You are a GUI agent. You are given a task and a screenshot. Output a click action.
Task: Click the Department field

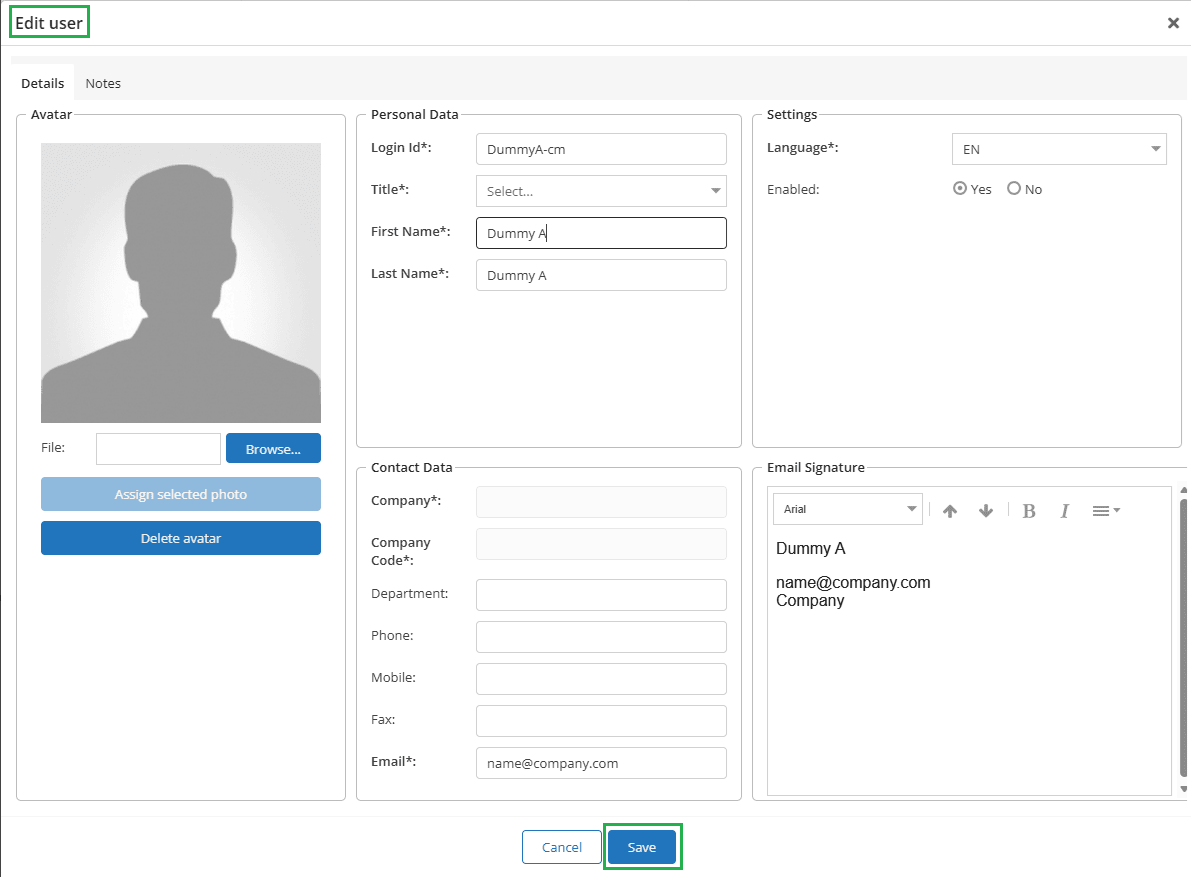click(x=602, y=595)
